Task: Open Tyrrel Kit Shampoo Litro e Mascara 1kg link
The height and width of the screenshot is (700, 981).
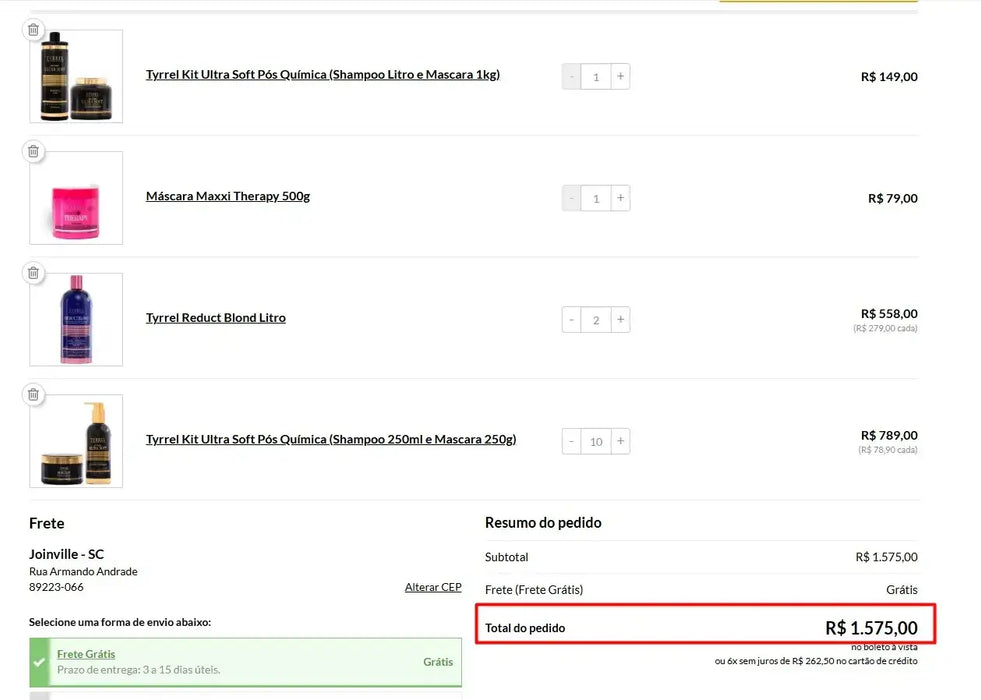Action: click(x=322, y=75)
